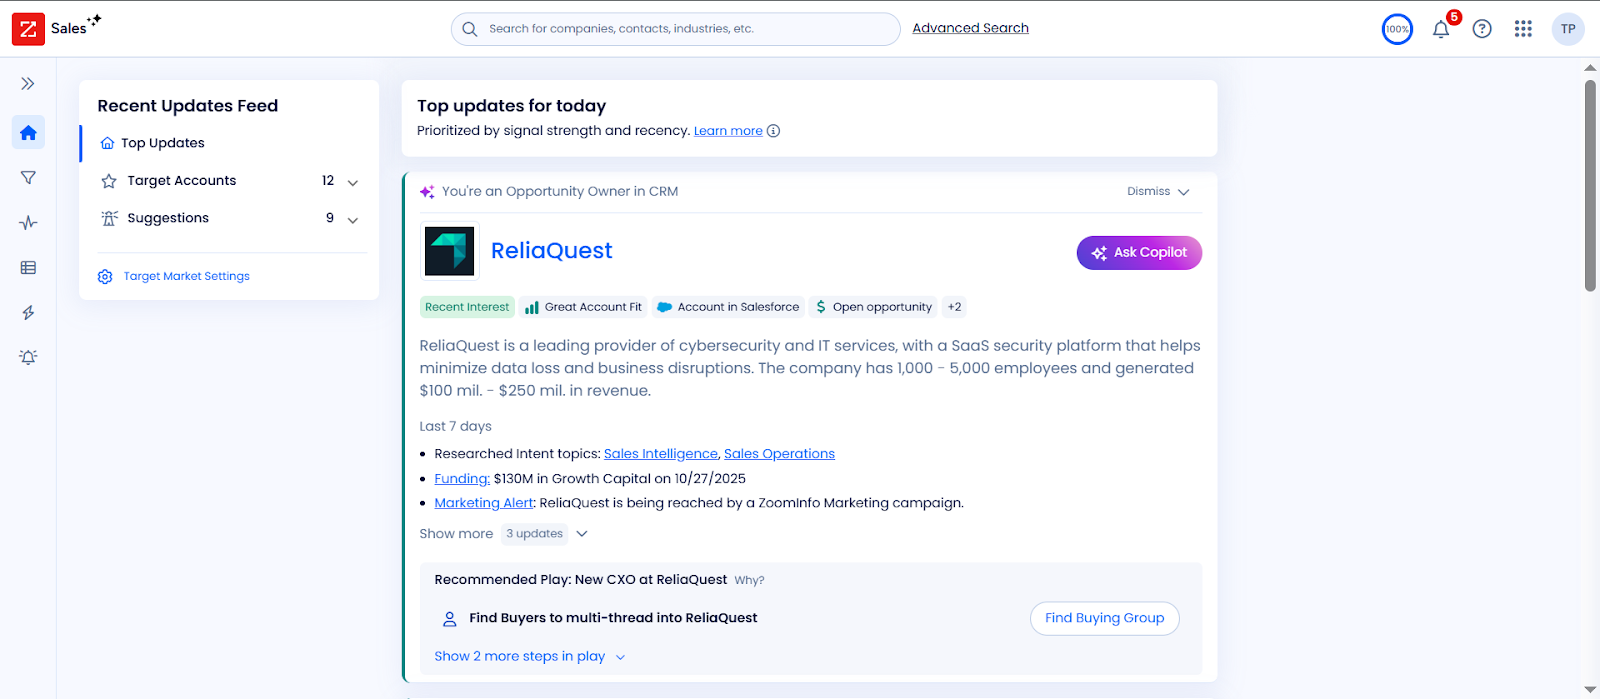Click the lightning bolt sidebar icon

point(28,313)
